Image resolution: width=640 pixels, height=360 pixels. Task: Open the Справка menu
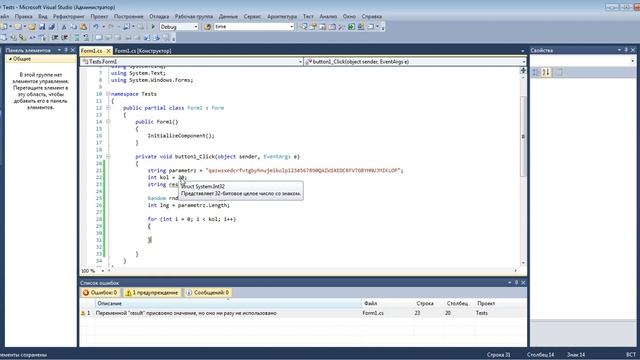(x=372, y=16)
